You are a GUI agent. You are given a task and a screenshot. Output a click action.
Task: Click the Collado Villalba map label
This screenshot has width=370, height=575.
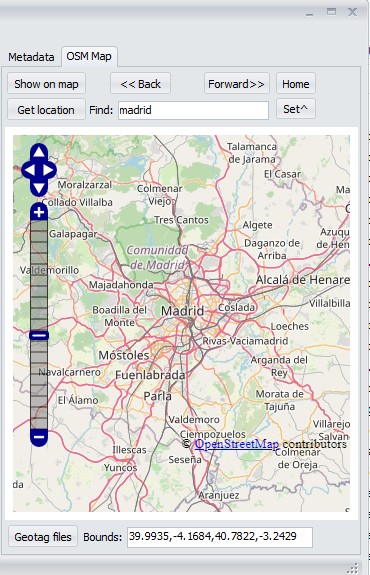pyautogui.click(x=77, y=202)
